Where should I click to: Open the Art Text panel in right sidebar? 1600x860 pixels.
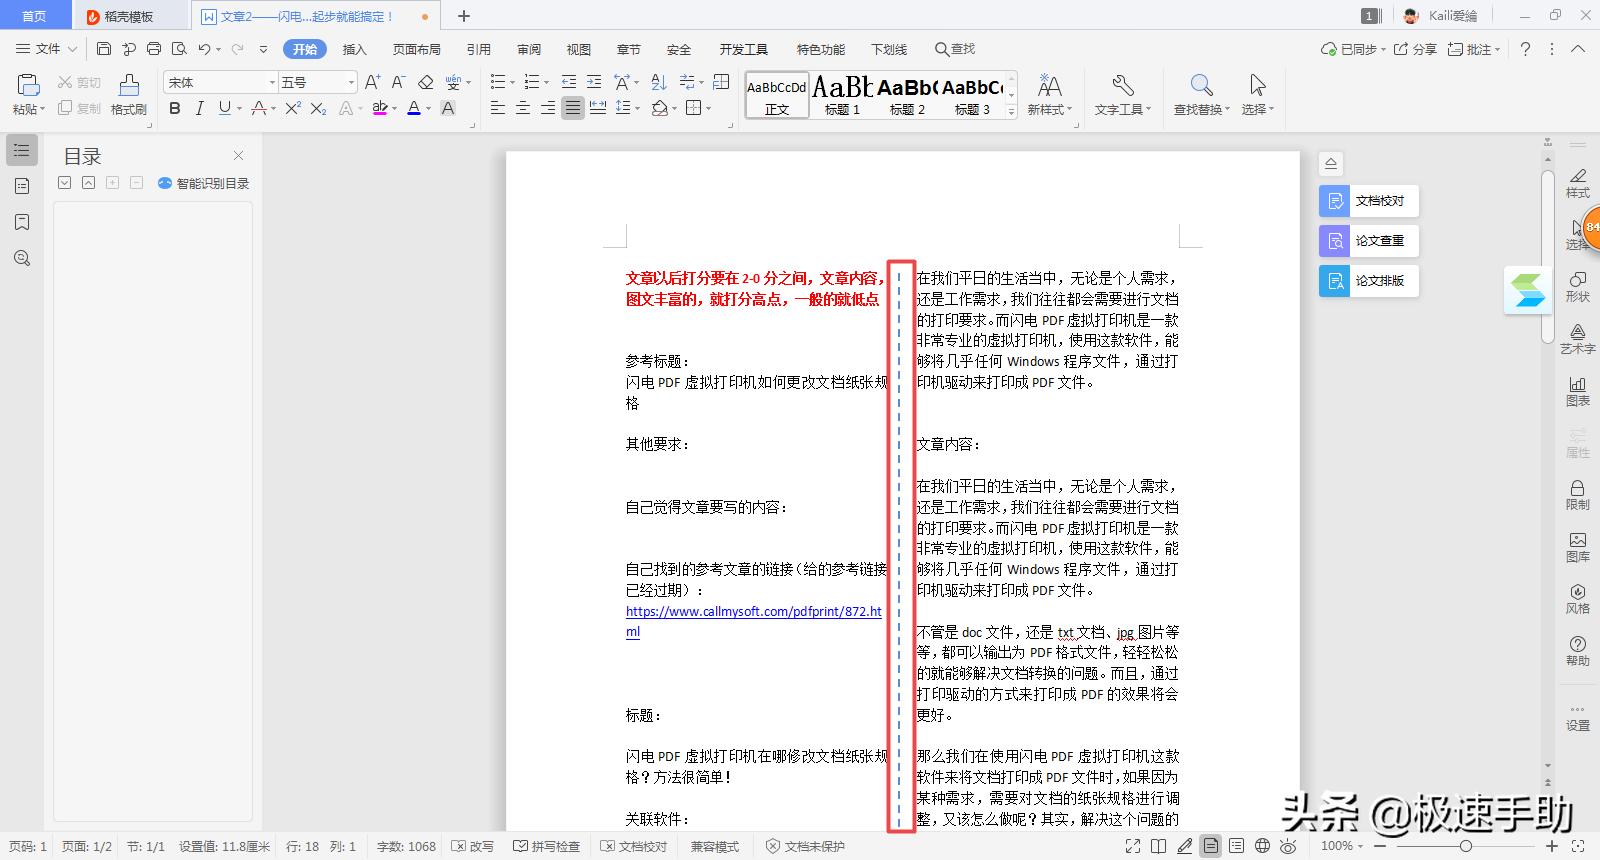[x=1577, y=338]
